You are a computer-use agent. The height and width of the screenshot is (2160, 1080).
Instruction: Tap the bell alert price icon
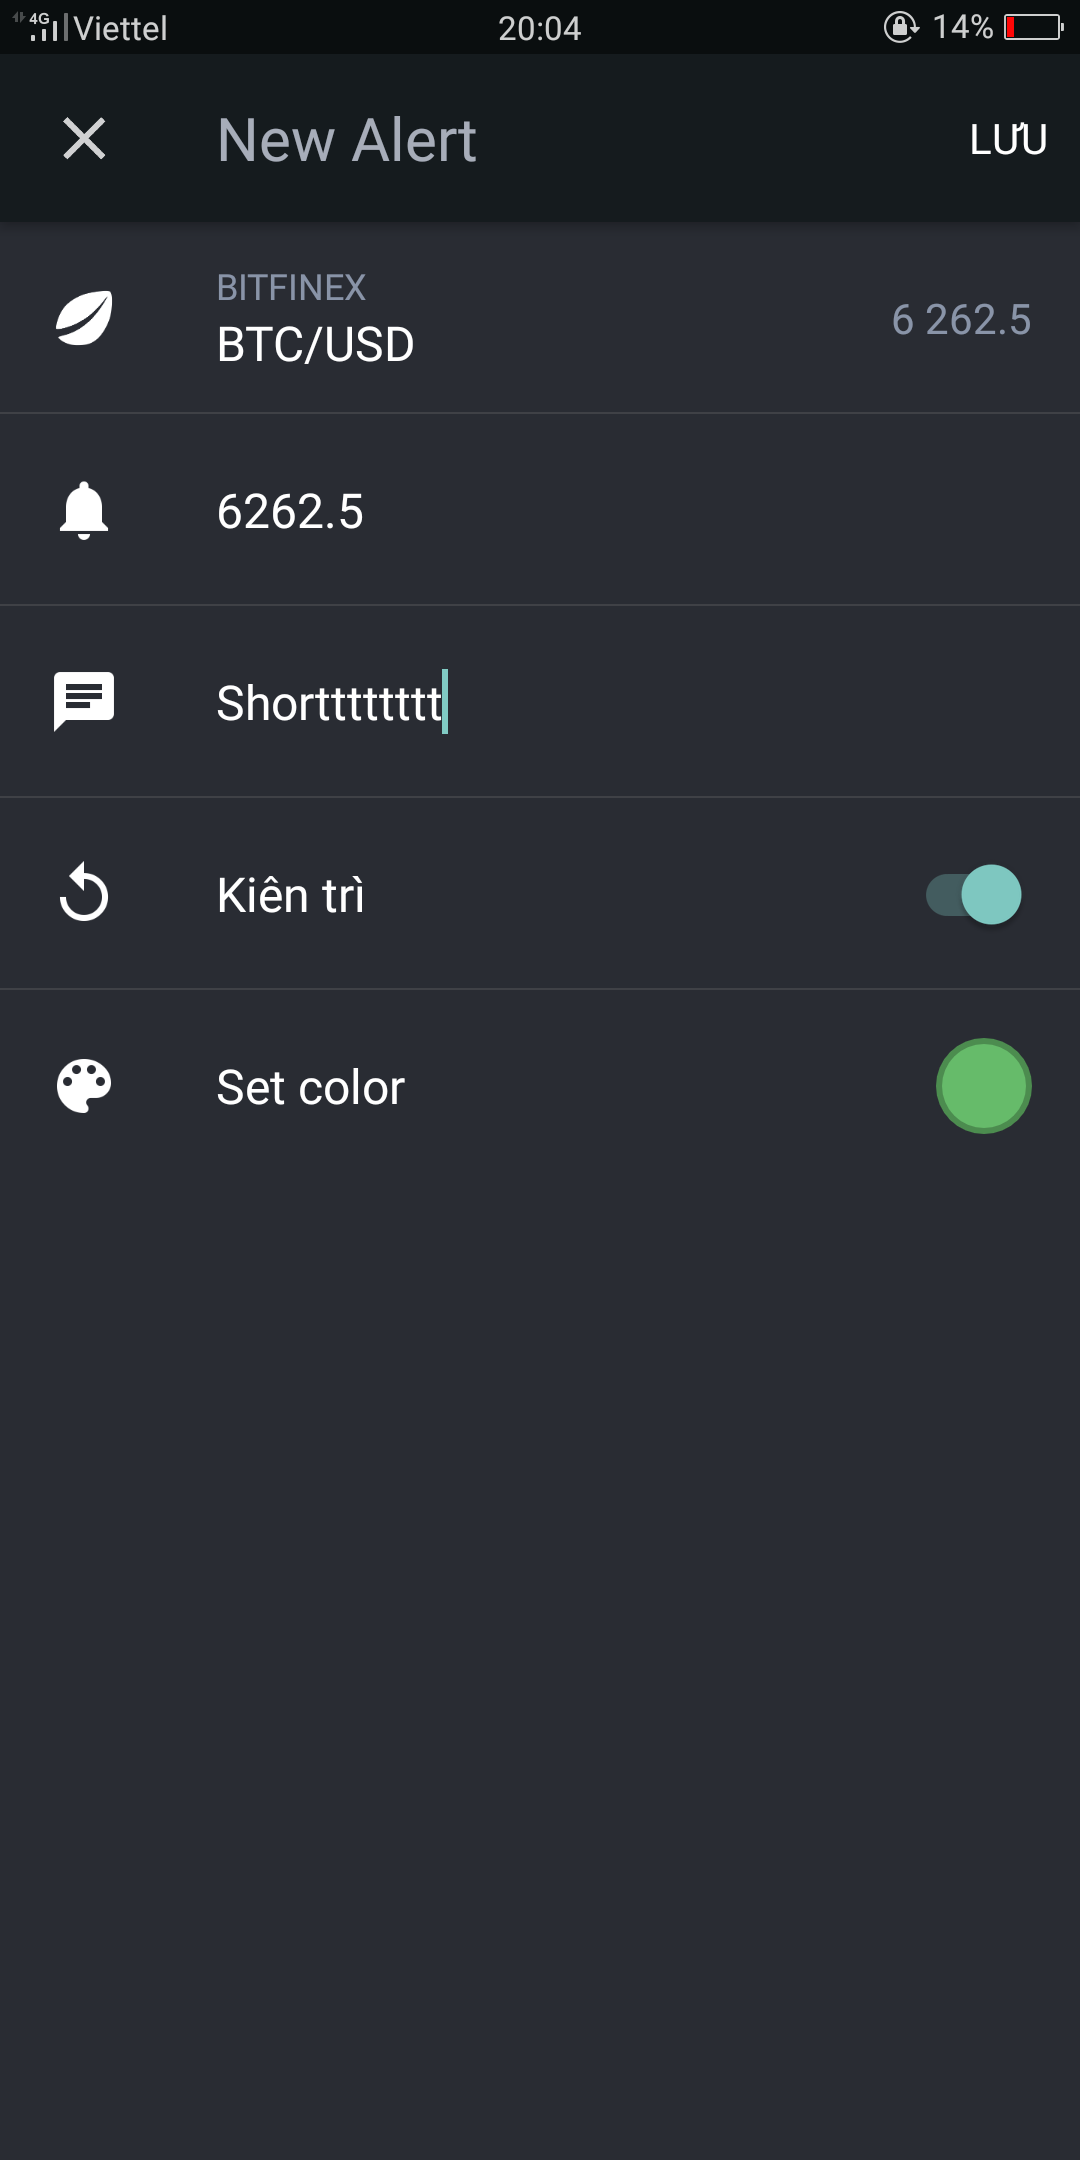84,511
